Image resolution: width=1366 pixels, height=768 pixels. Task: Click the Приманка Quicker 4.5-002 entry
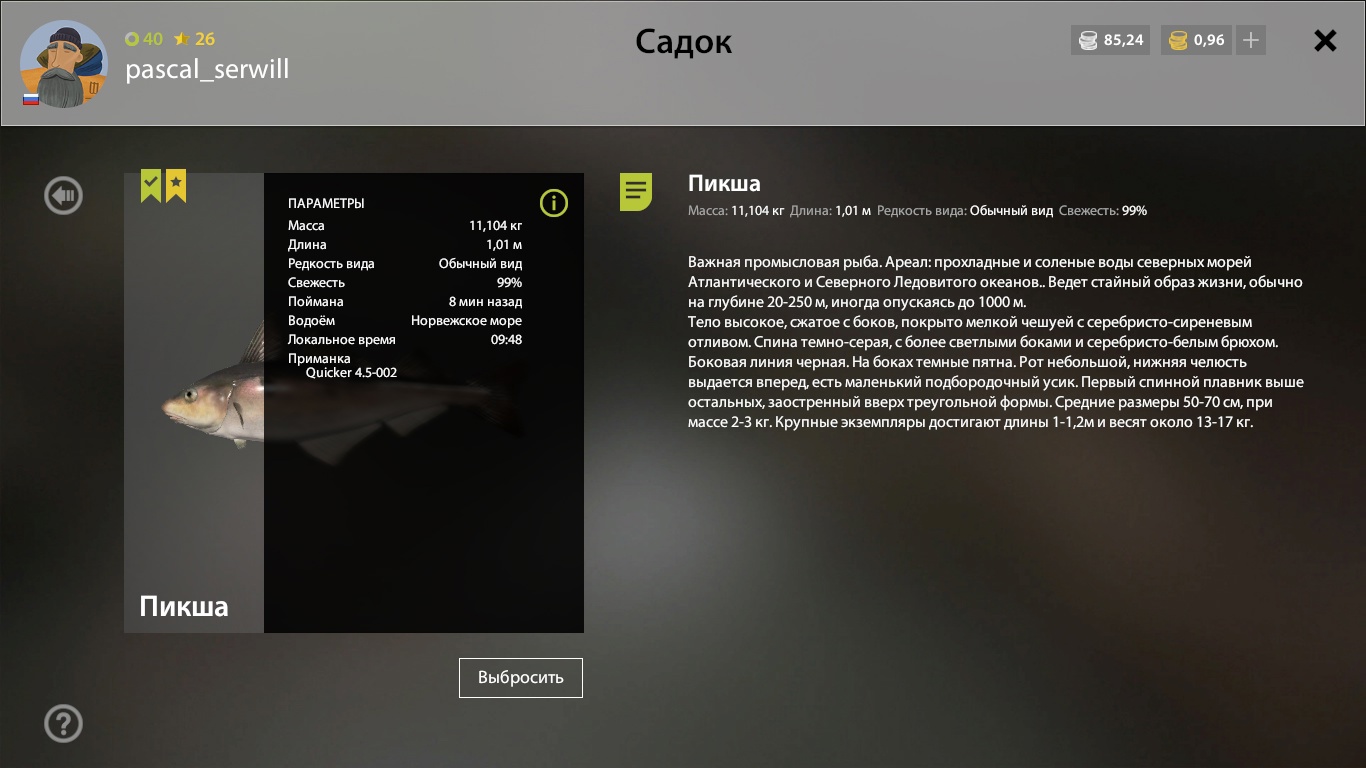343,365
